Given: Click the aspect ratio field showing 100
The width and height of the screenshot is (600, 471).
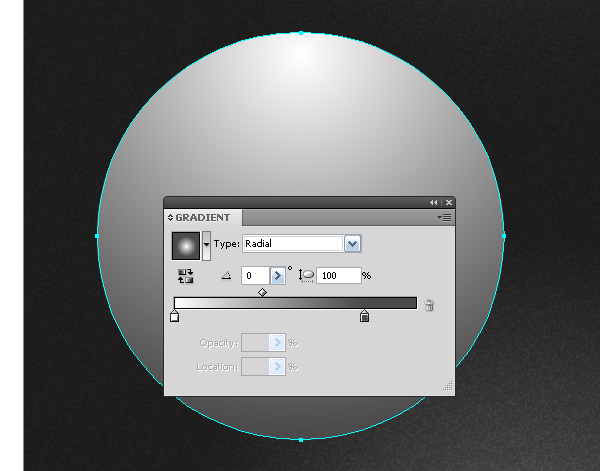Looking at the screenshot, I should (x=339, y=275).
